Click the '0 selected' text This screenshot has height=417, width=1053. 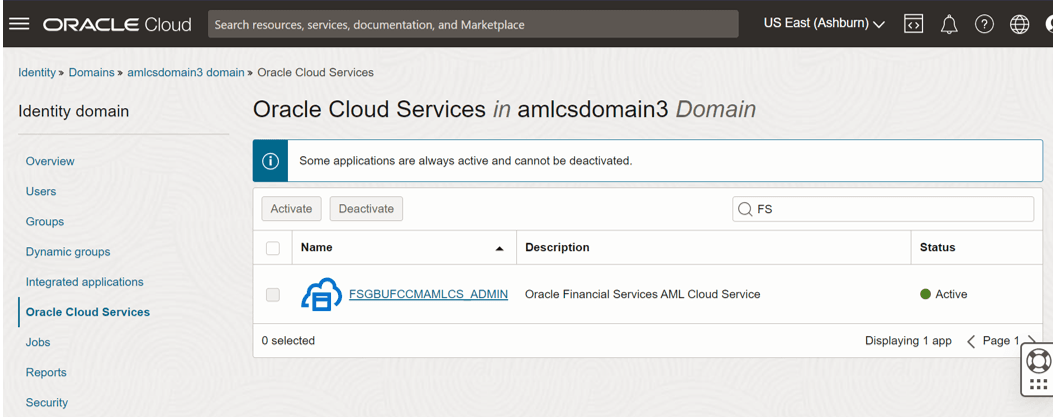[x=288, y=341]
